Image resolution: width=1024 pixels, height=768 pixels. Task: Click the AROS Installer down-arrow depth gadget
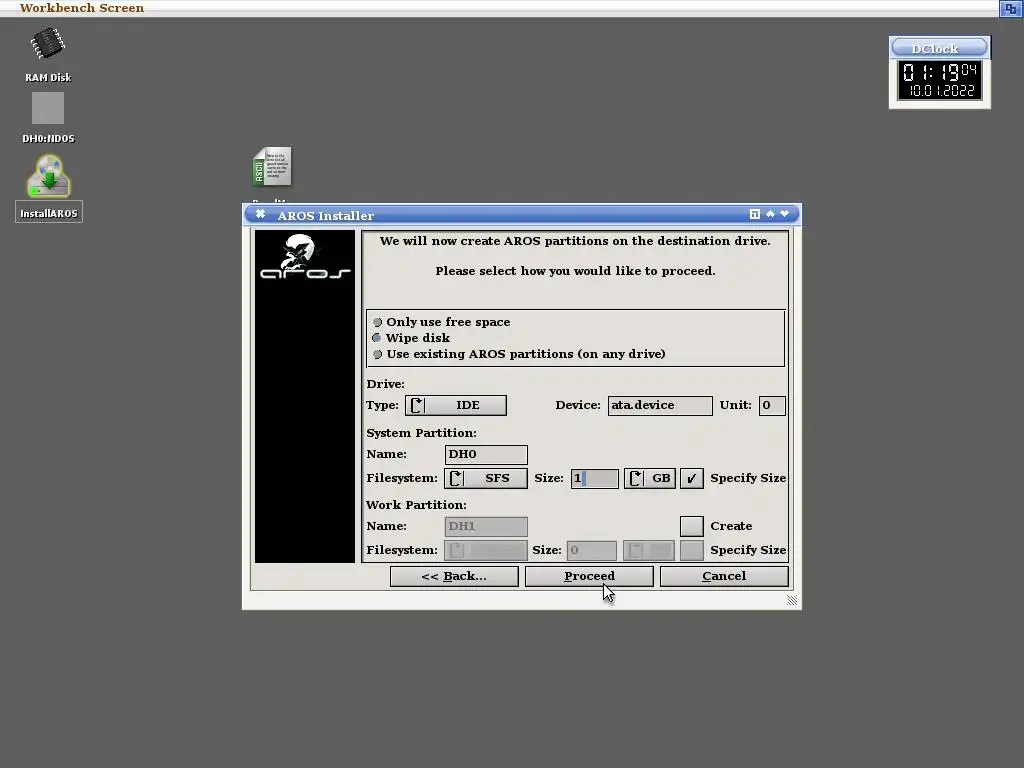(x=784, y=214)
